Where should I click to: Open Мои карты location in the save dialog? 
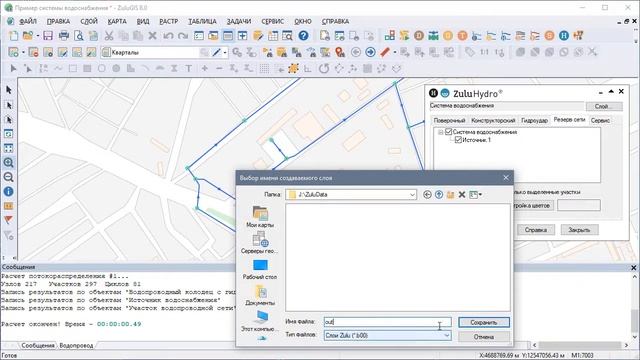coord(260,217)
